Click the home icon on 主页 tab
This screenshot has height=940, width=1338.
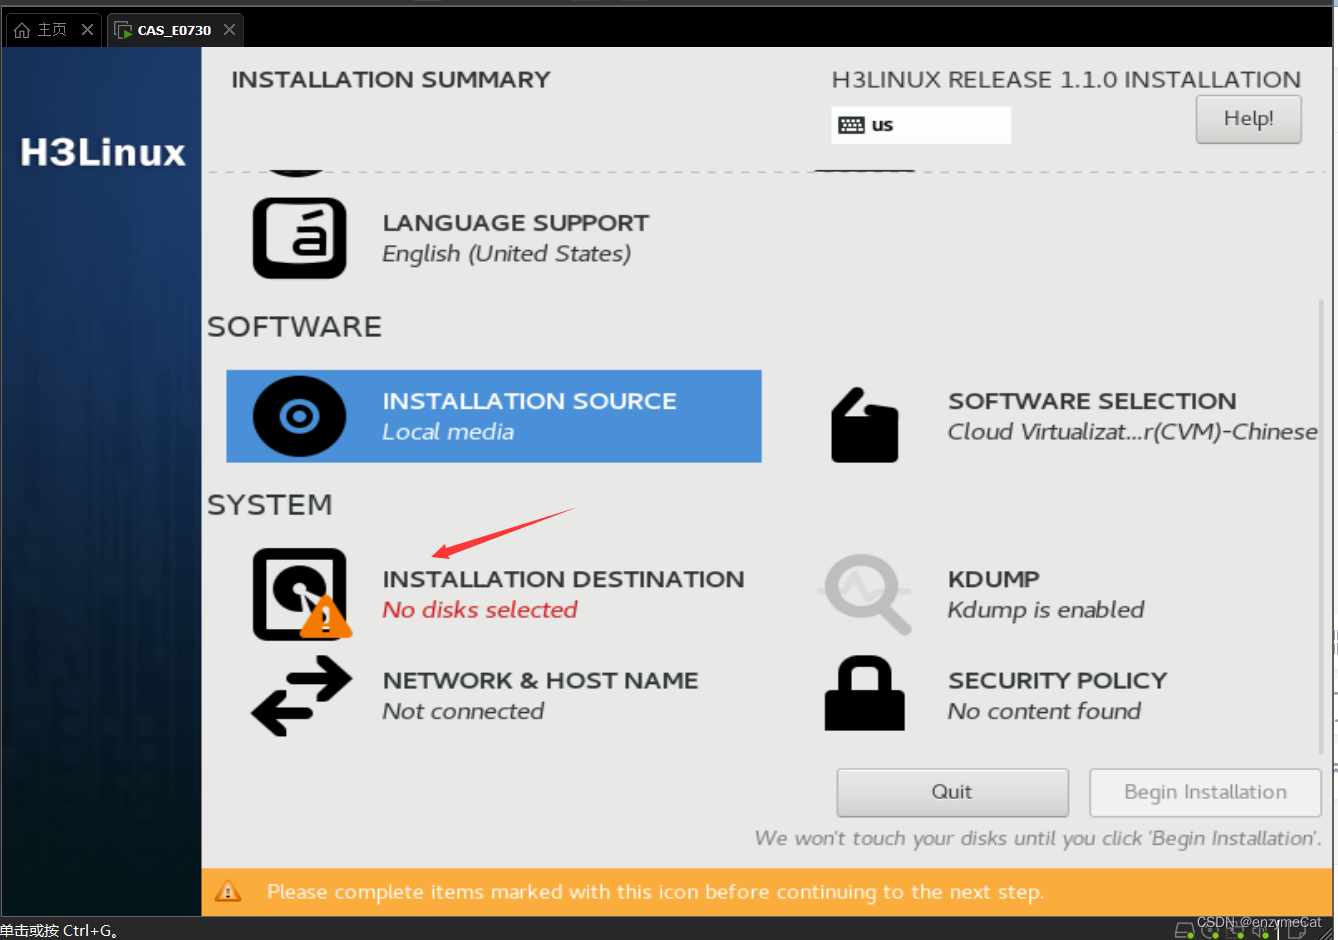coord(22,30)
